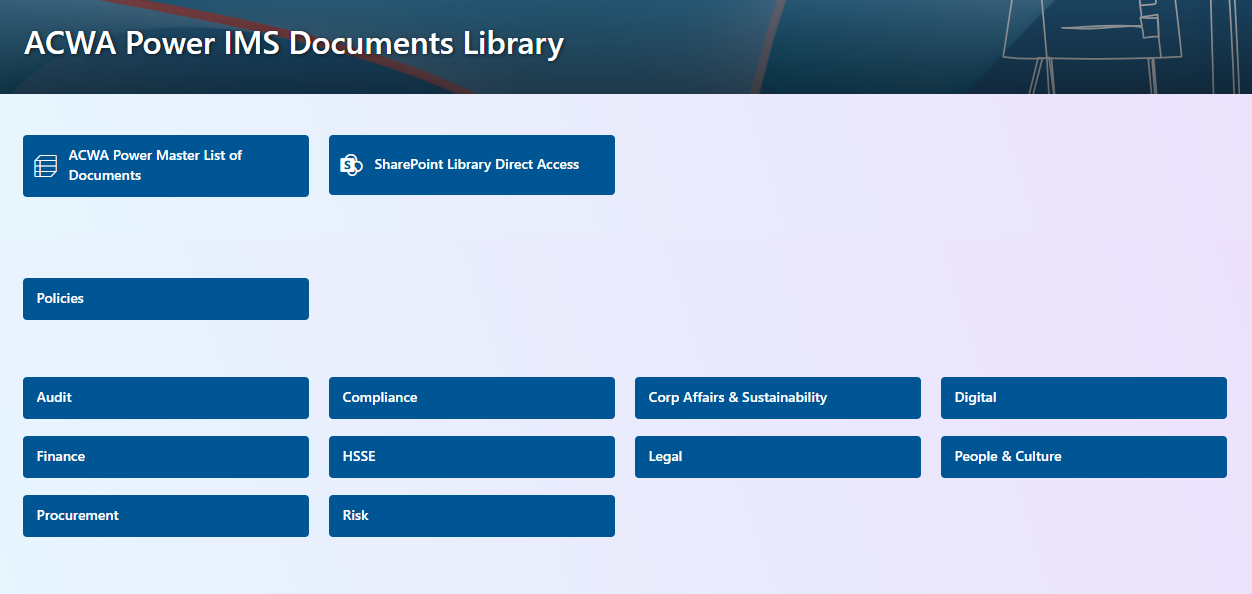Screen dimensions: 1252x594
Task: Open the Risk documents tile
Action: coord(471,516)
